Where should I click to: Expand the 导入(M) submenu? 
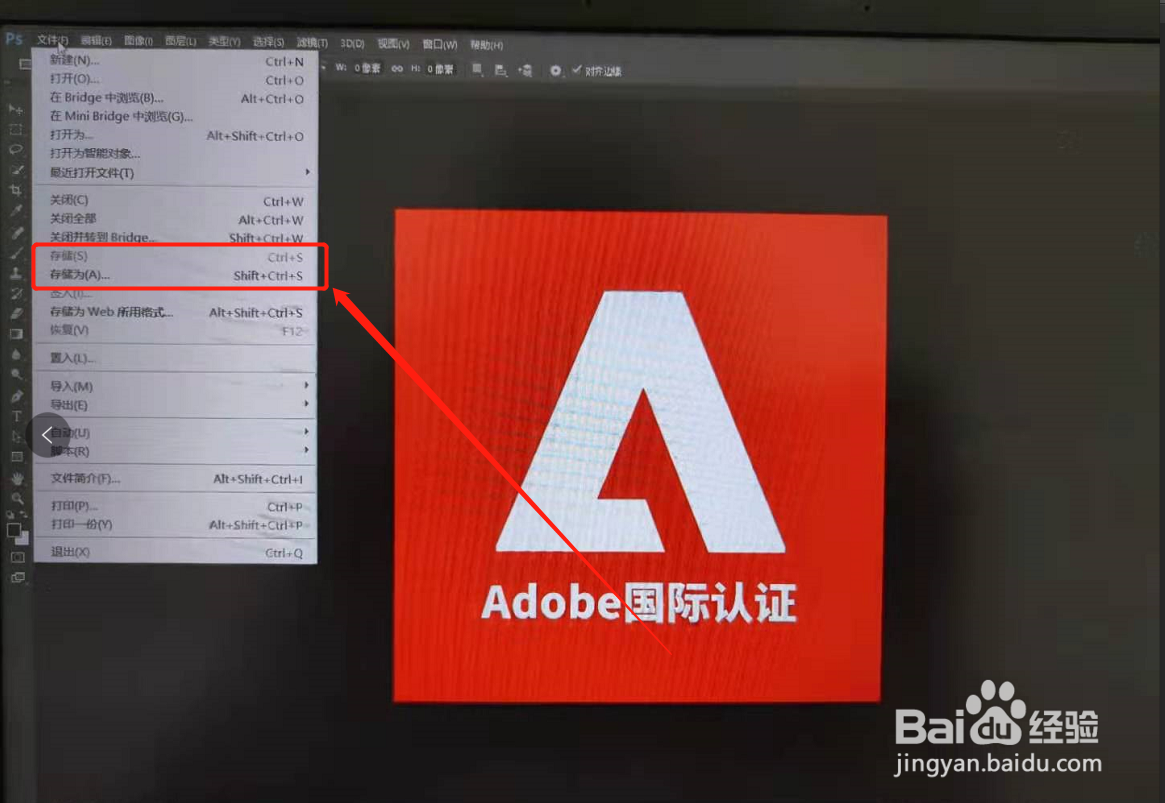click(306, 385)
